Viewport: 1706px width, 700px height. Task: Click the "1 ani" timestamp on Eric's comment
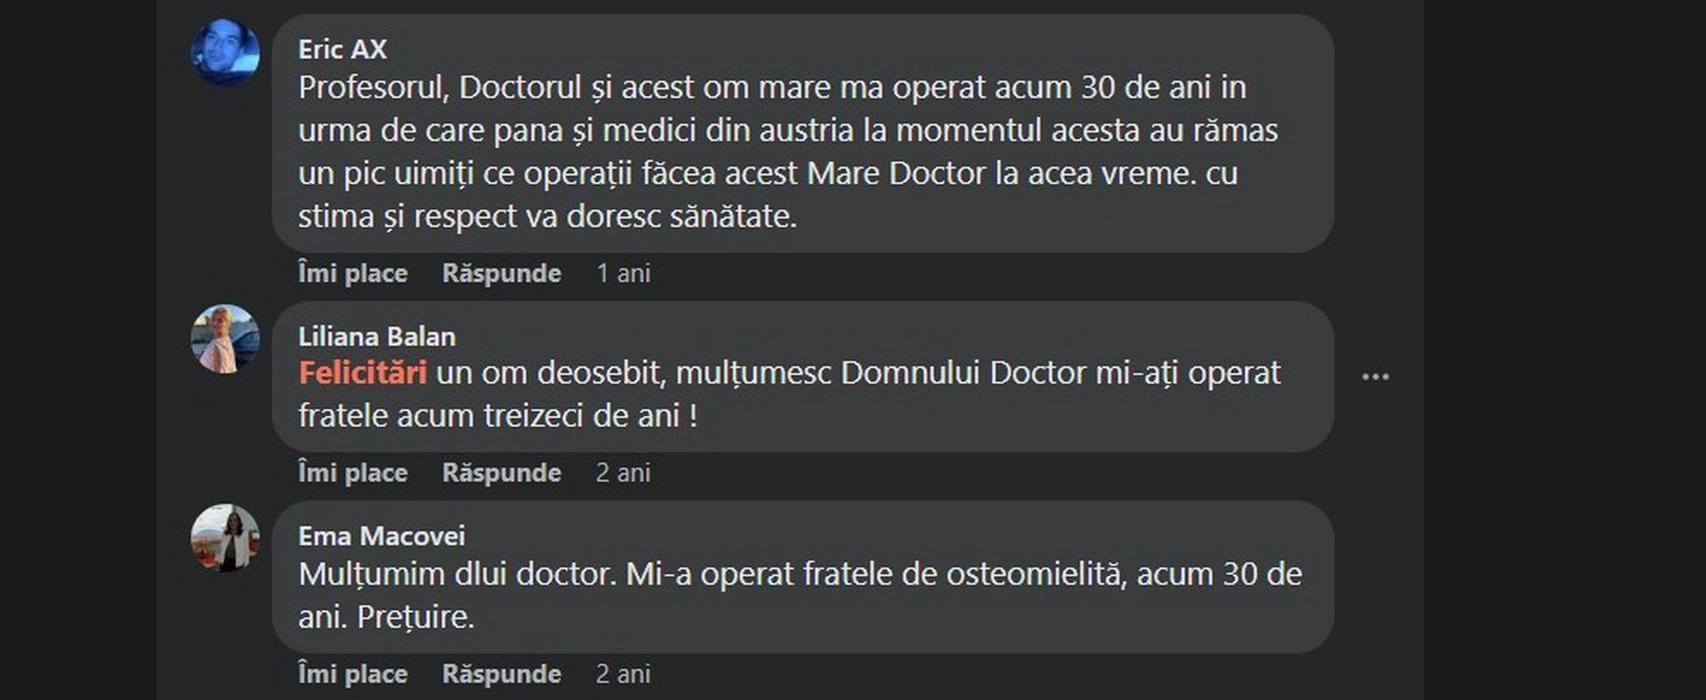(x=623, y=273)
